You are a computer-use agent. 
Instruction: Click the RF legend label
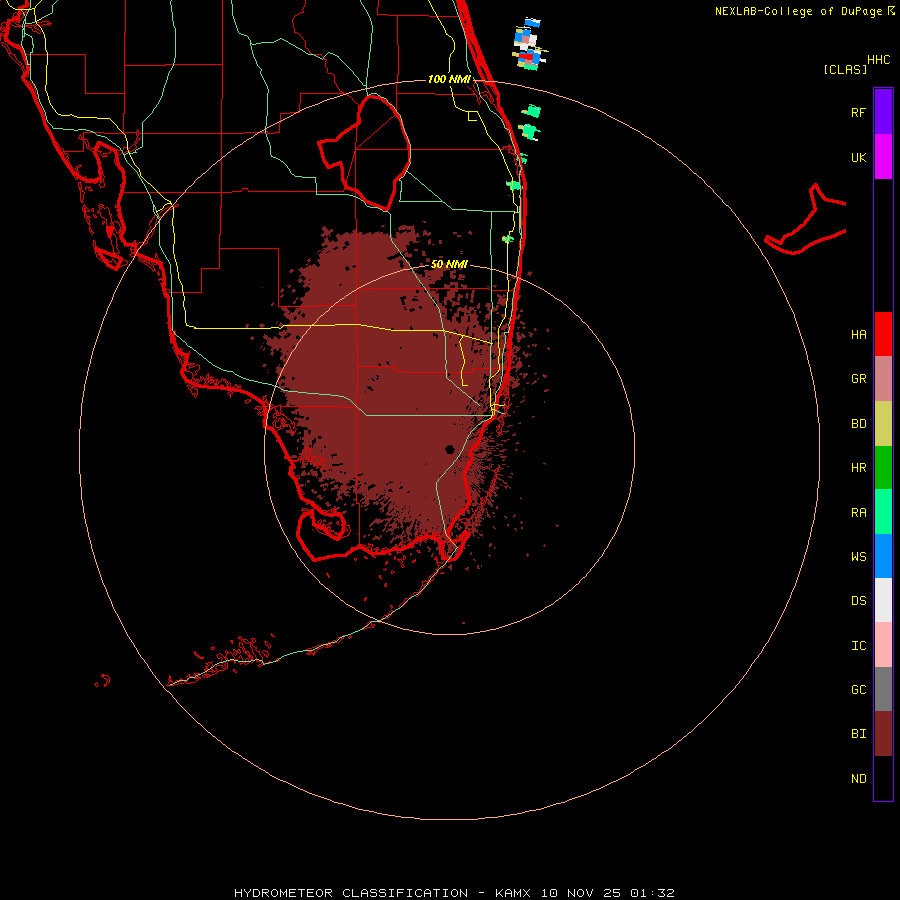point(858,112)
